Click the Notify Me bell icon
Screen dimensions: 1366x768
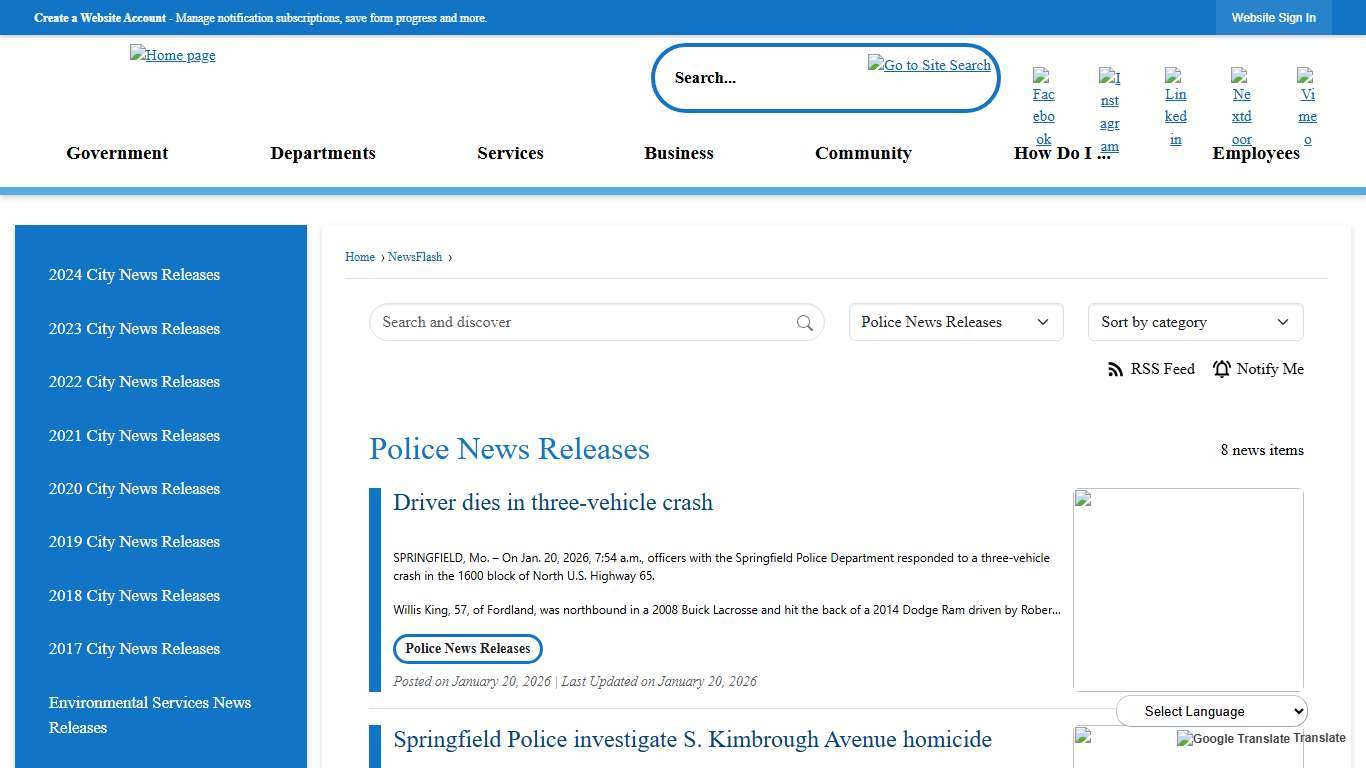[1221, 369]
